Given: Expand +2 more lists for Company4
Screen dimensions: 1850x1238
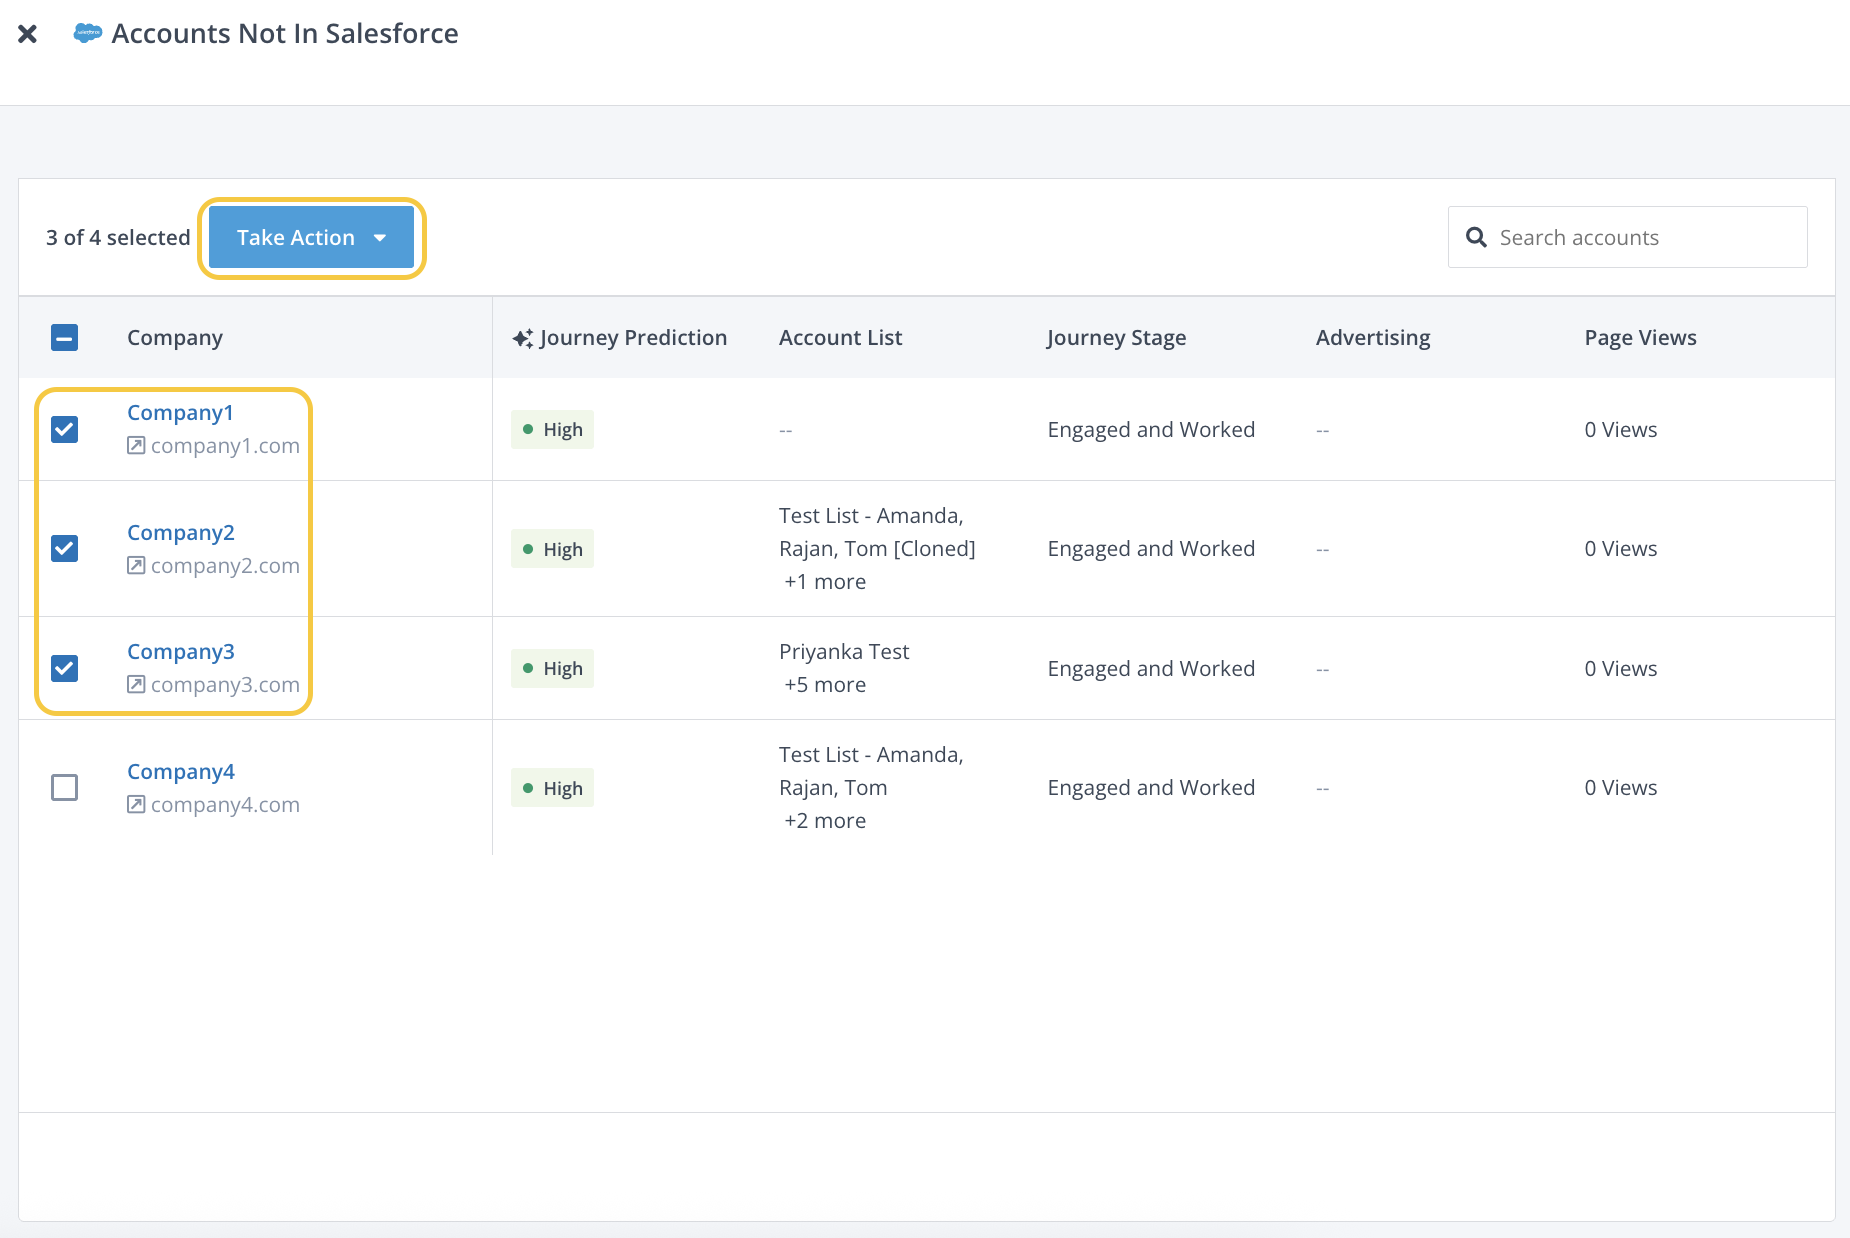Looking at the screenshot, I should tap(825, 821).
